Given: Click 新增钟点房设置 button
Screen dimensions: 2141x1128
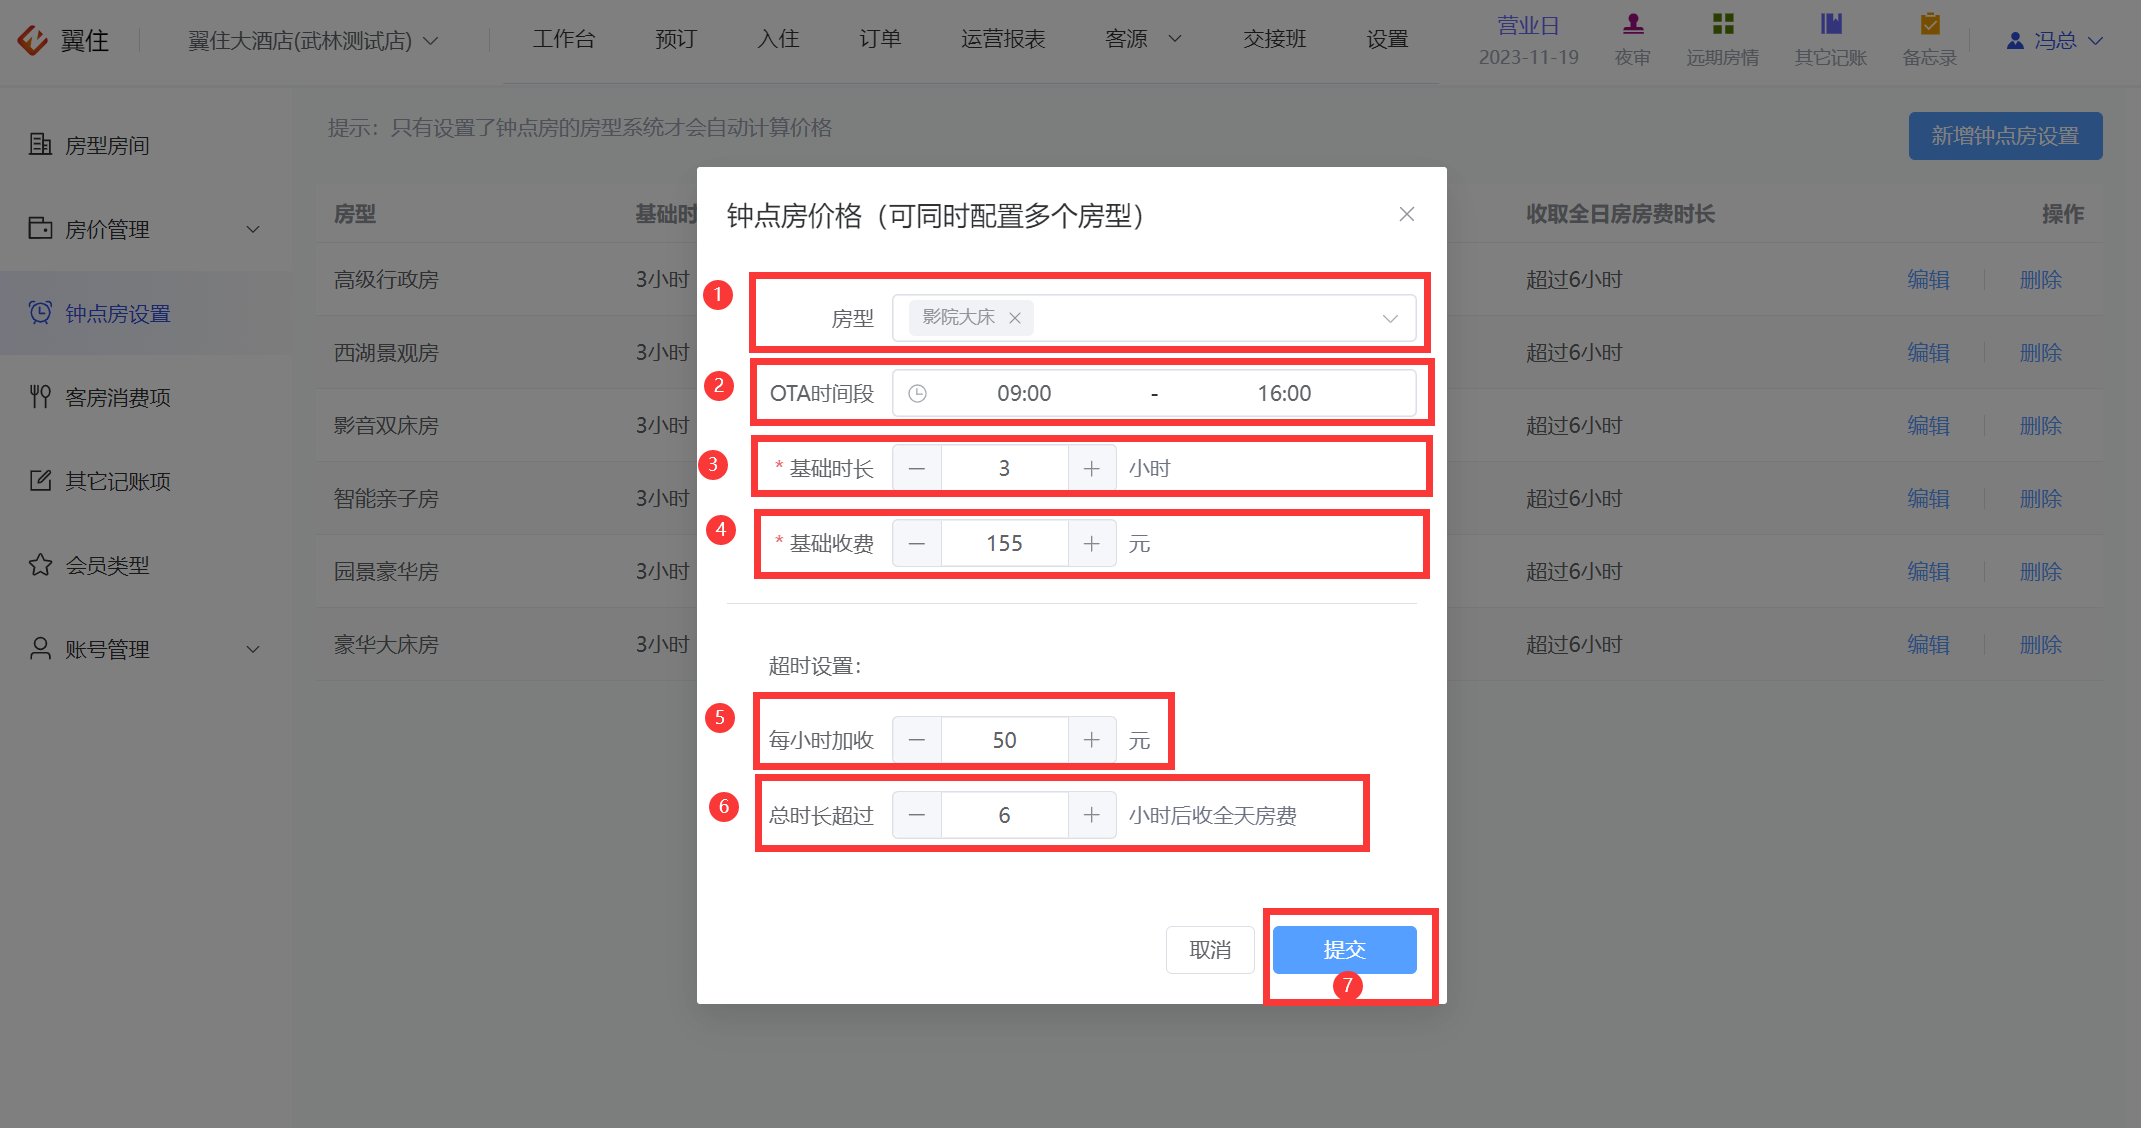Looking at the screenshot, I should coord(2005,136).
